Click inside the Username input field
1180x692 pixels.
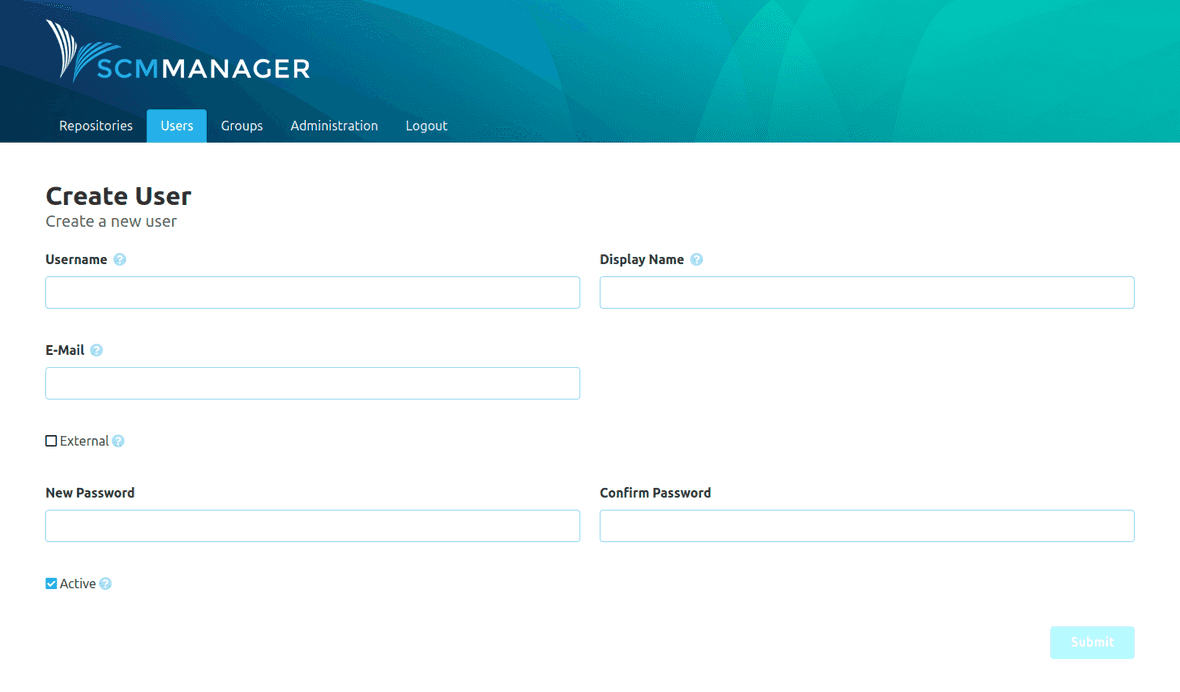pyautogui.click(x=312, y=292)
